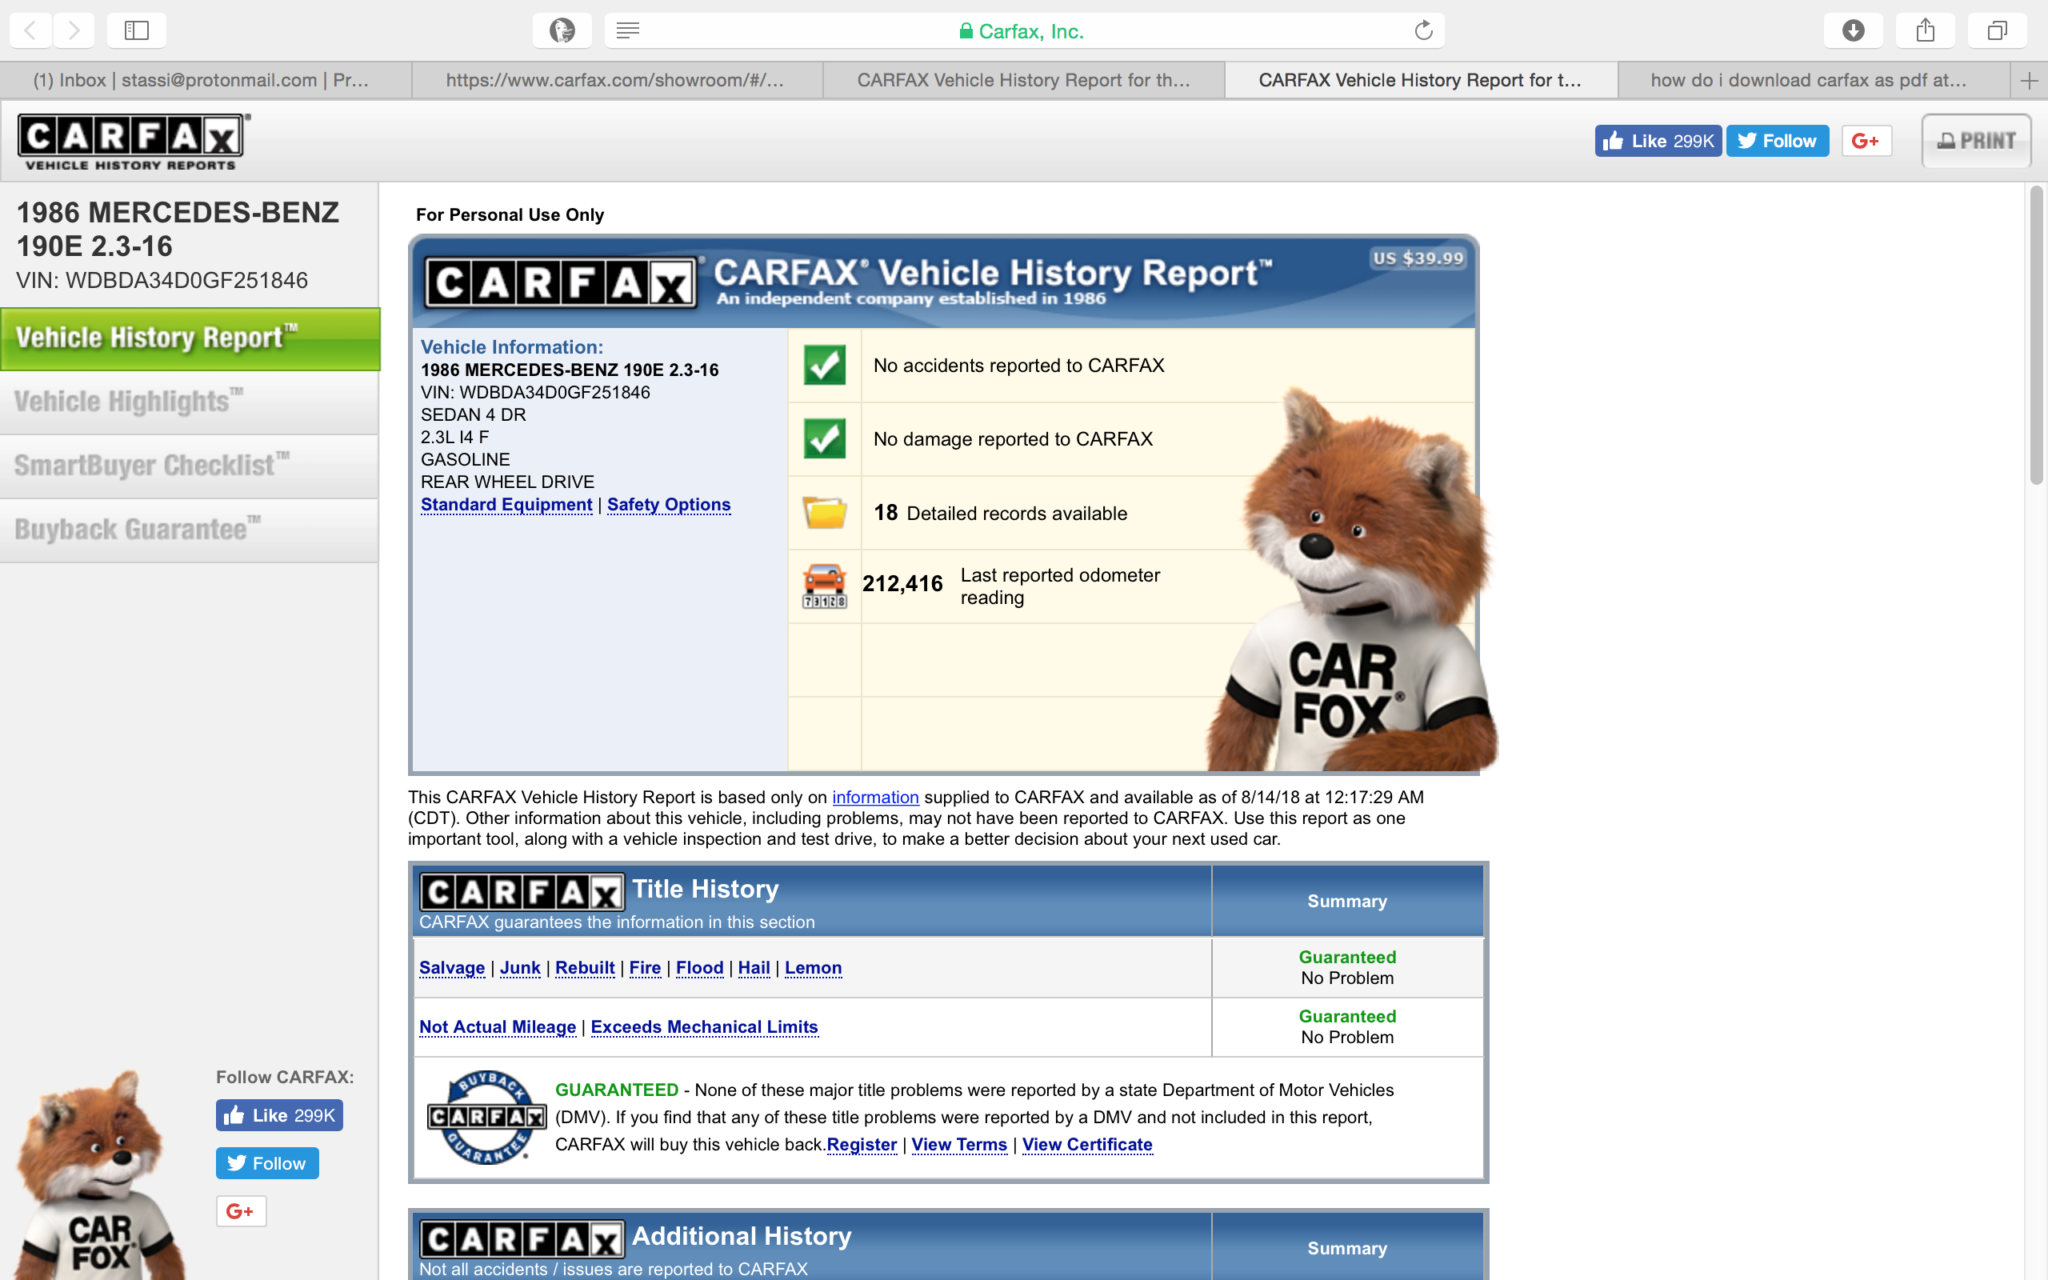Click the green checkmark for no accidents

coord(824,365)
